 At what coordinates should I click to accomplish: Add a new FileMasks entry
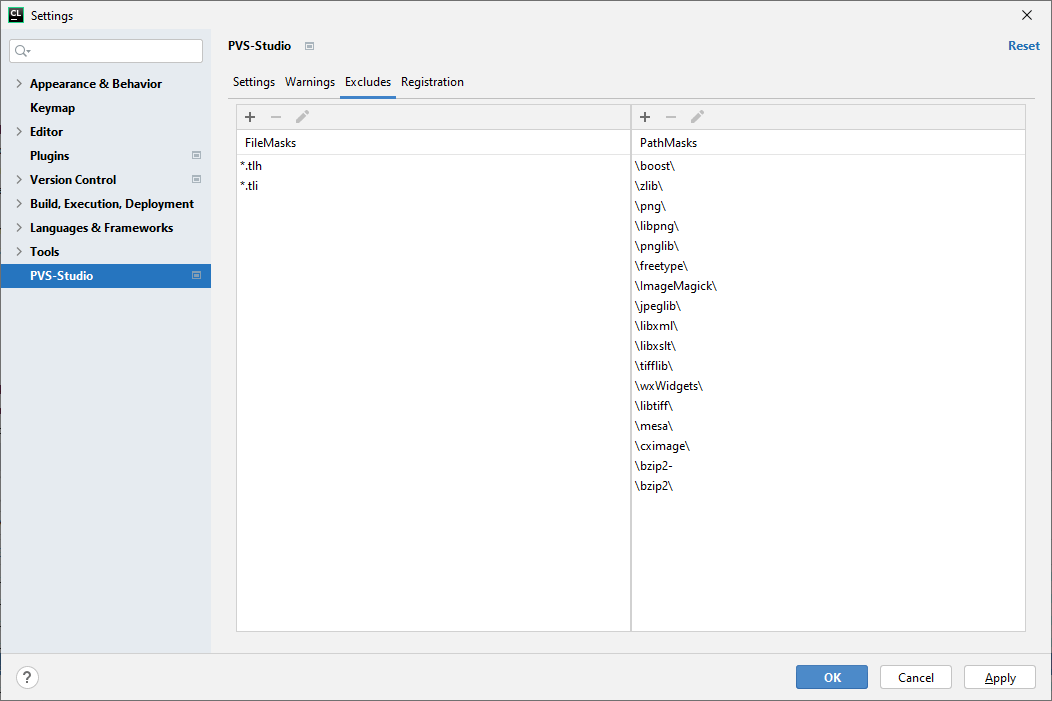[250, 117]
